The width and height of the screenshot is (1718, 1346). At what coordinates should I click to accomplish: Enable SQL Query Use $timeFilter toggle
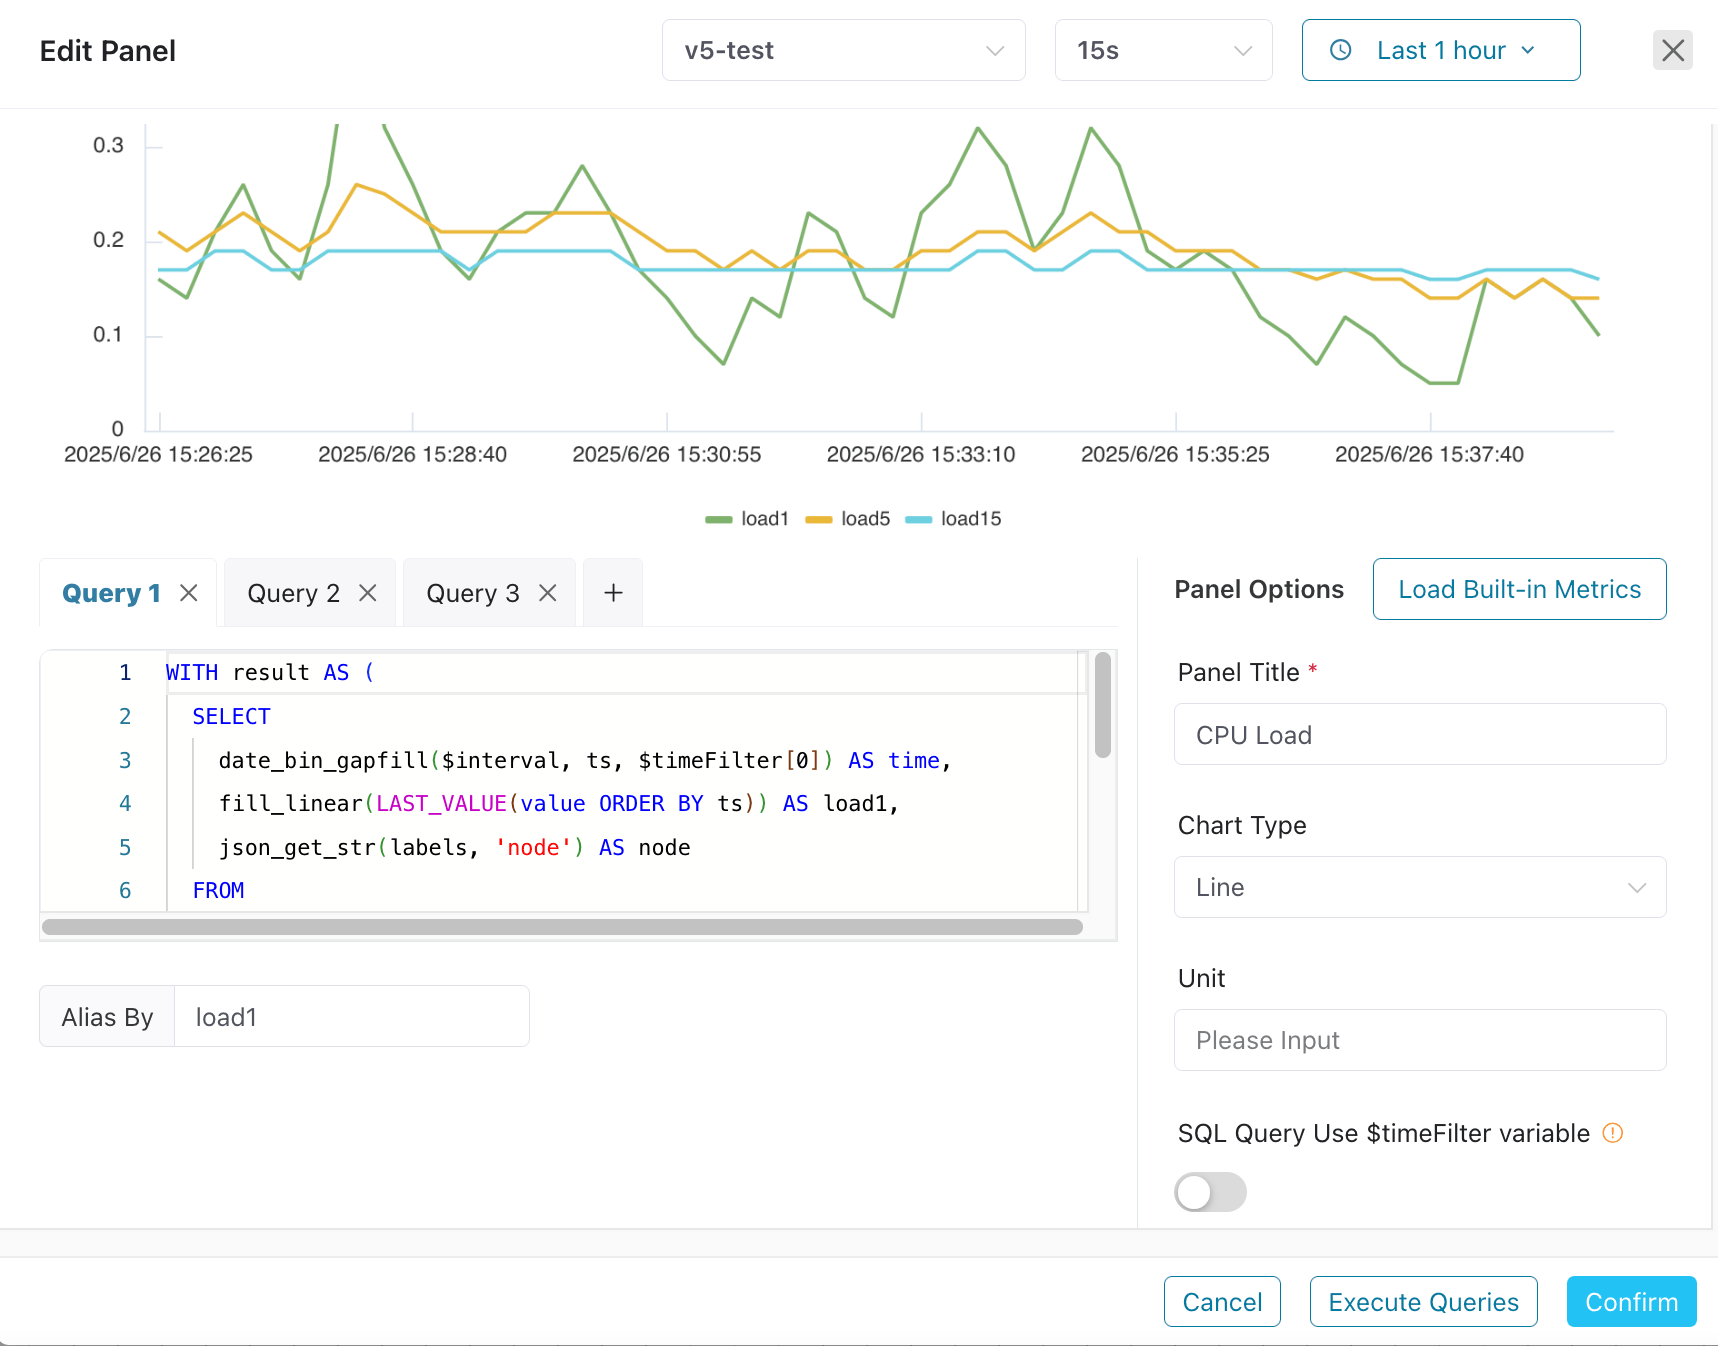tap(1210, 1192)
